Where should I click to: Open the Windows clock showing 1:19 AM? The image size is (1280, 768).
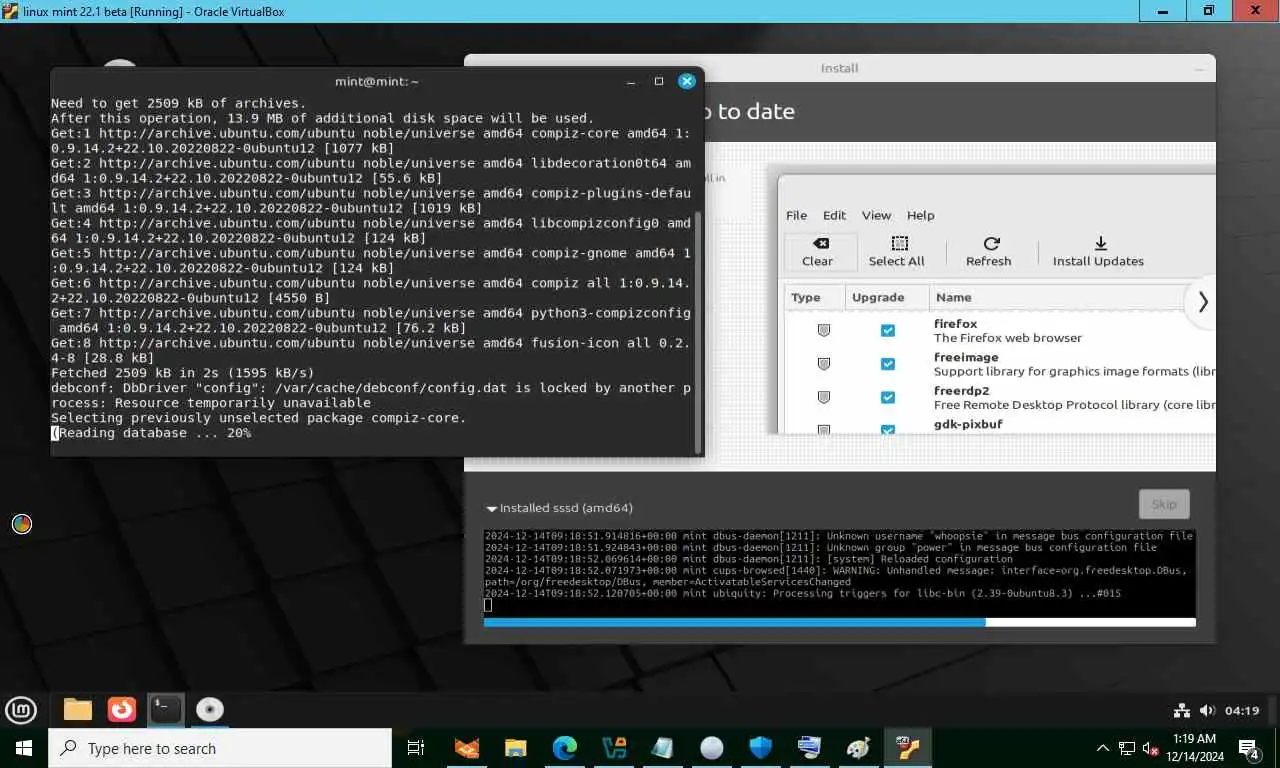1197,748
